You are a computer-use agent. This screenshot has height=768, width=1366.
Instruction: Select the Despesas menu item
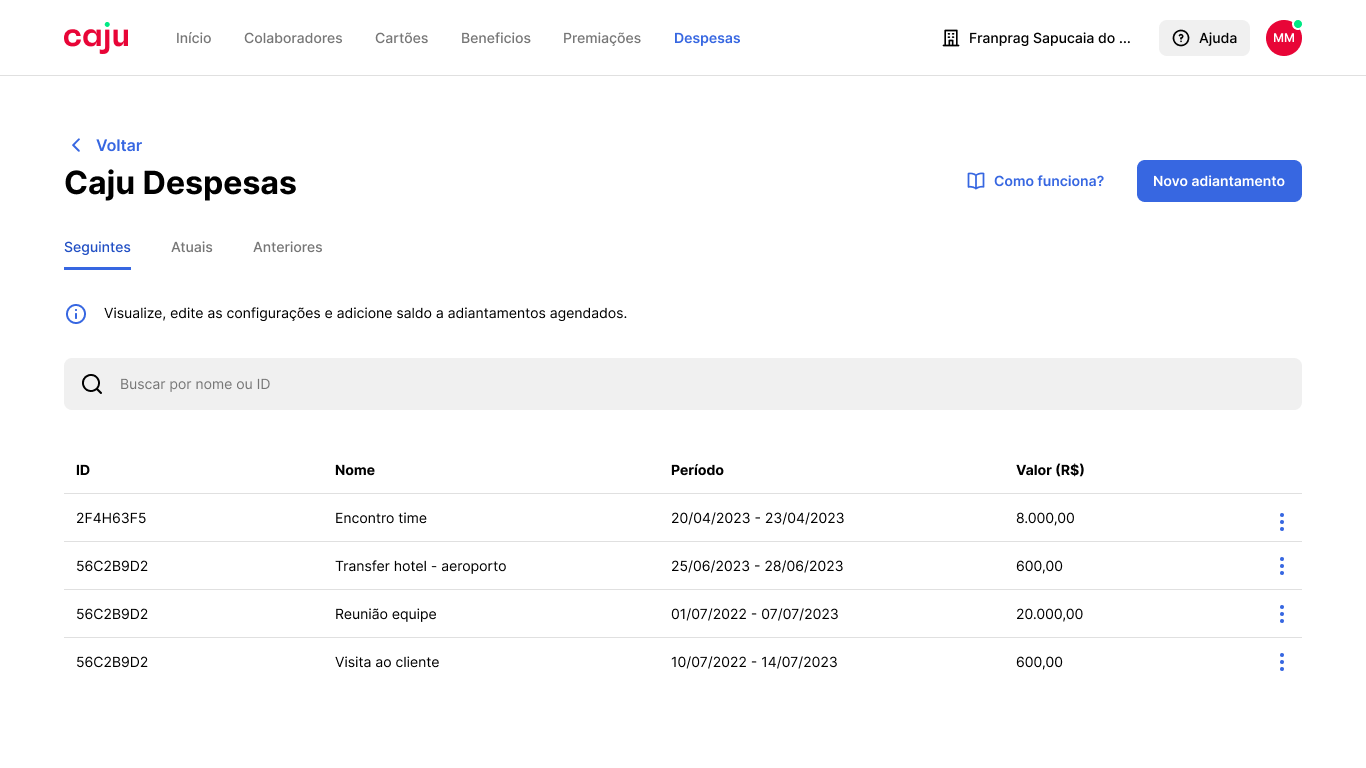[x=707, y=38]
